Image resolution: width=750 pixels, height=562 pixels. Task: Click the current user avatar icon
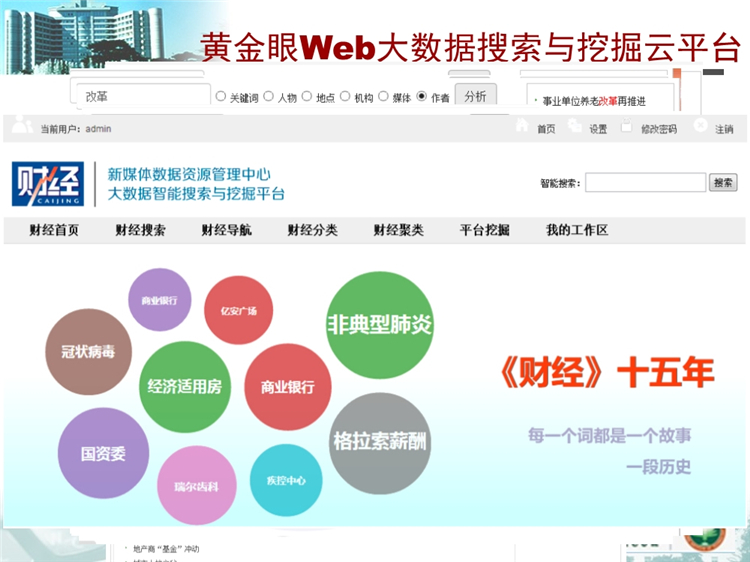click(22, 125)
